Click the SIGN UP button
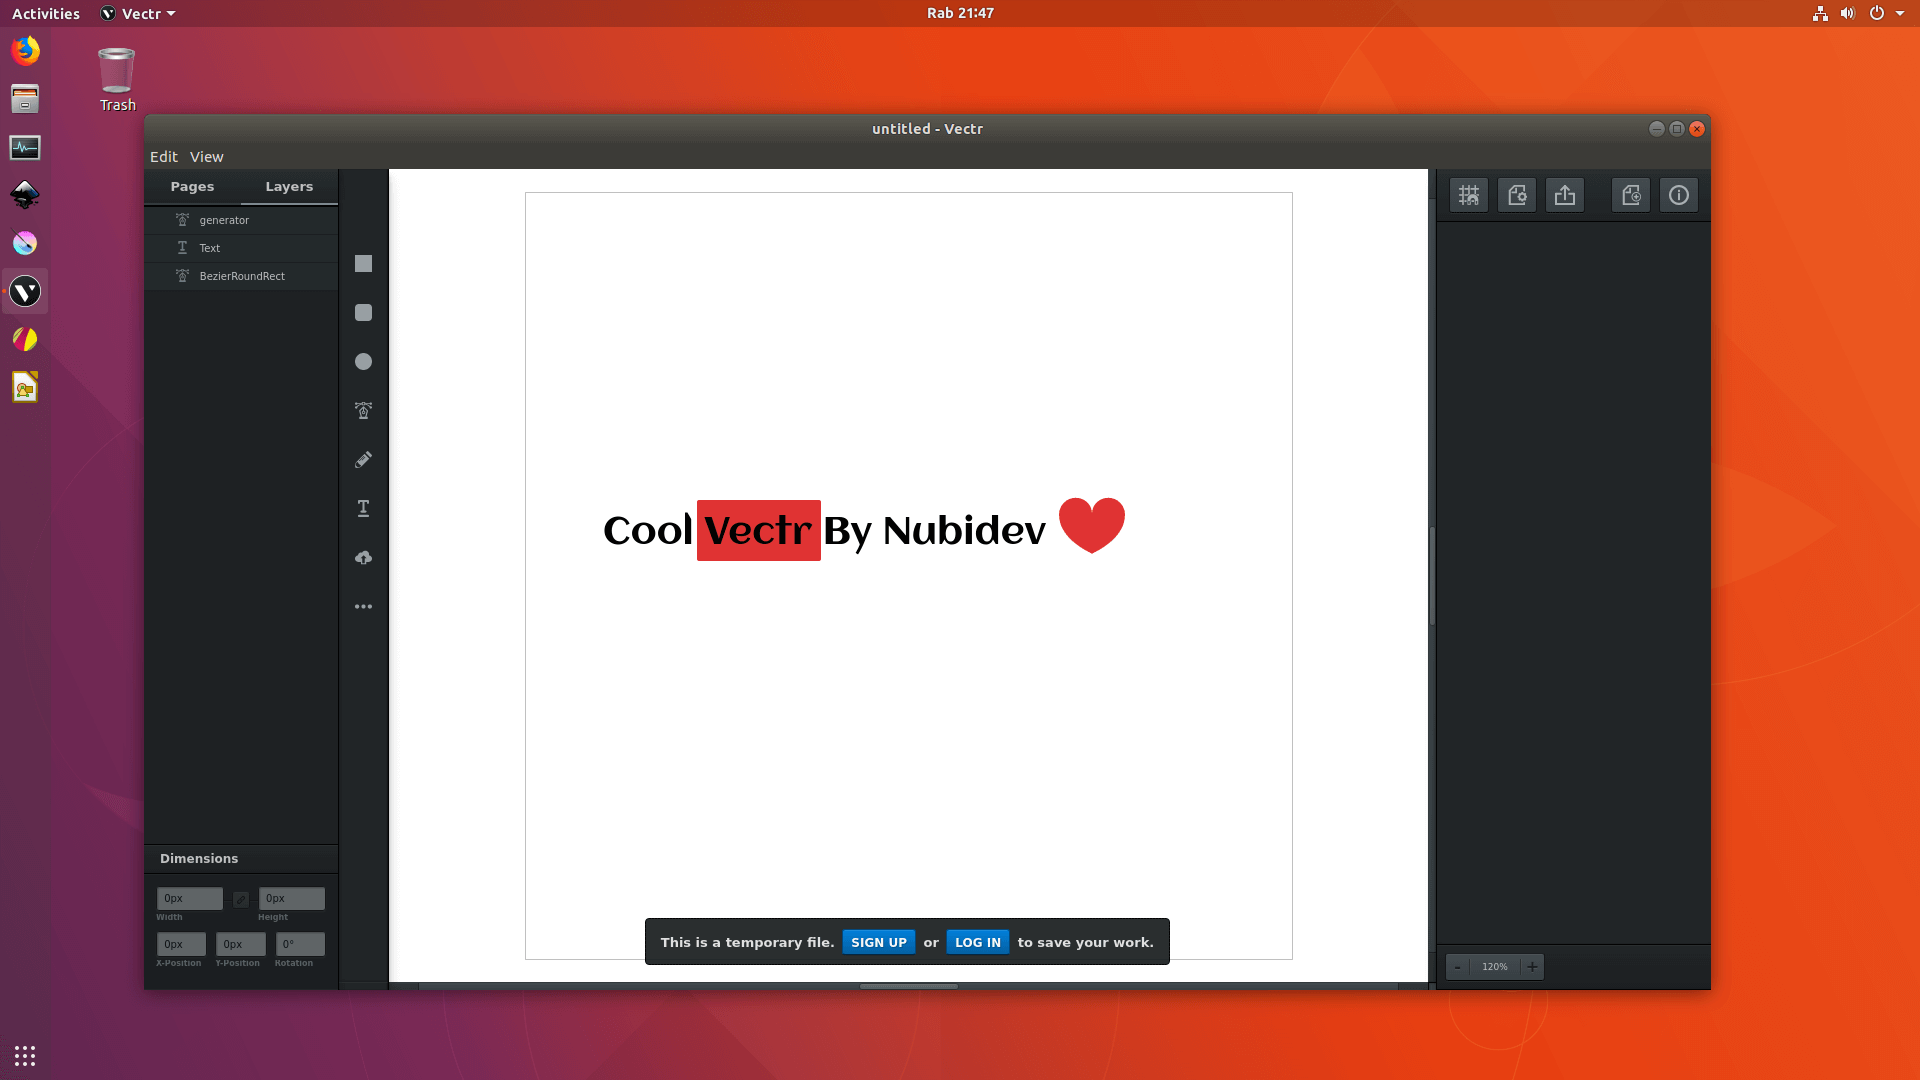Screen dimensions: 1920x1080 click(x=878, y=942)
